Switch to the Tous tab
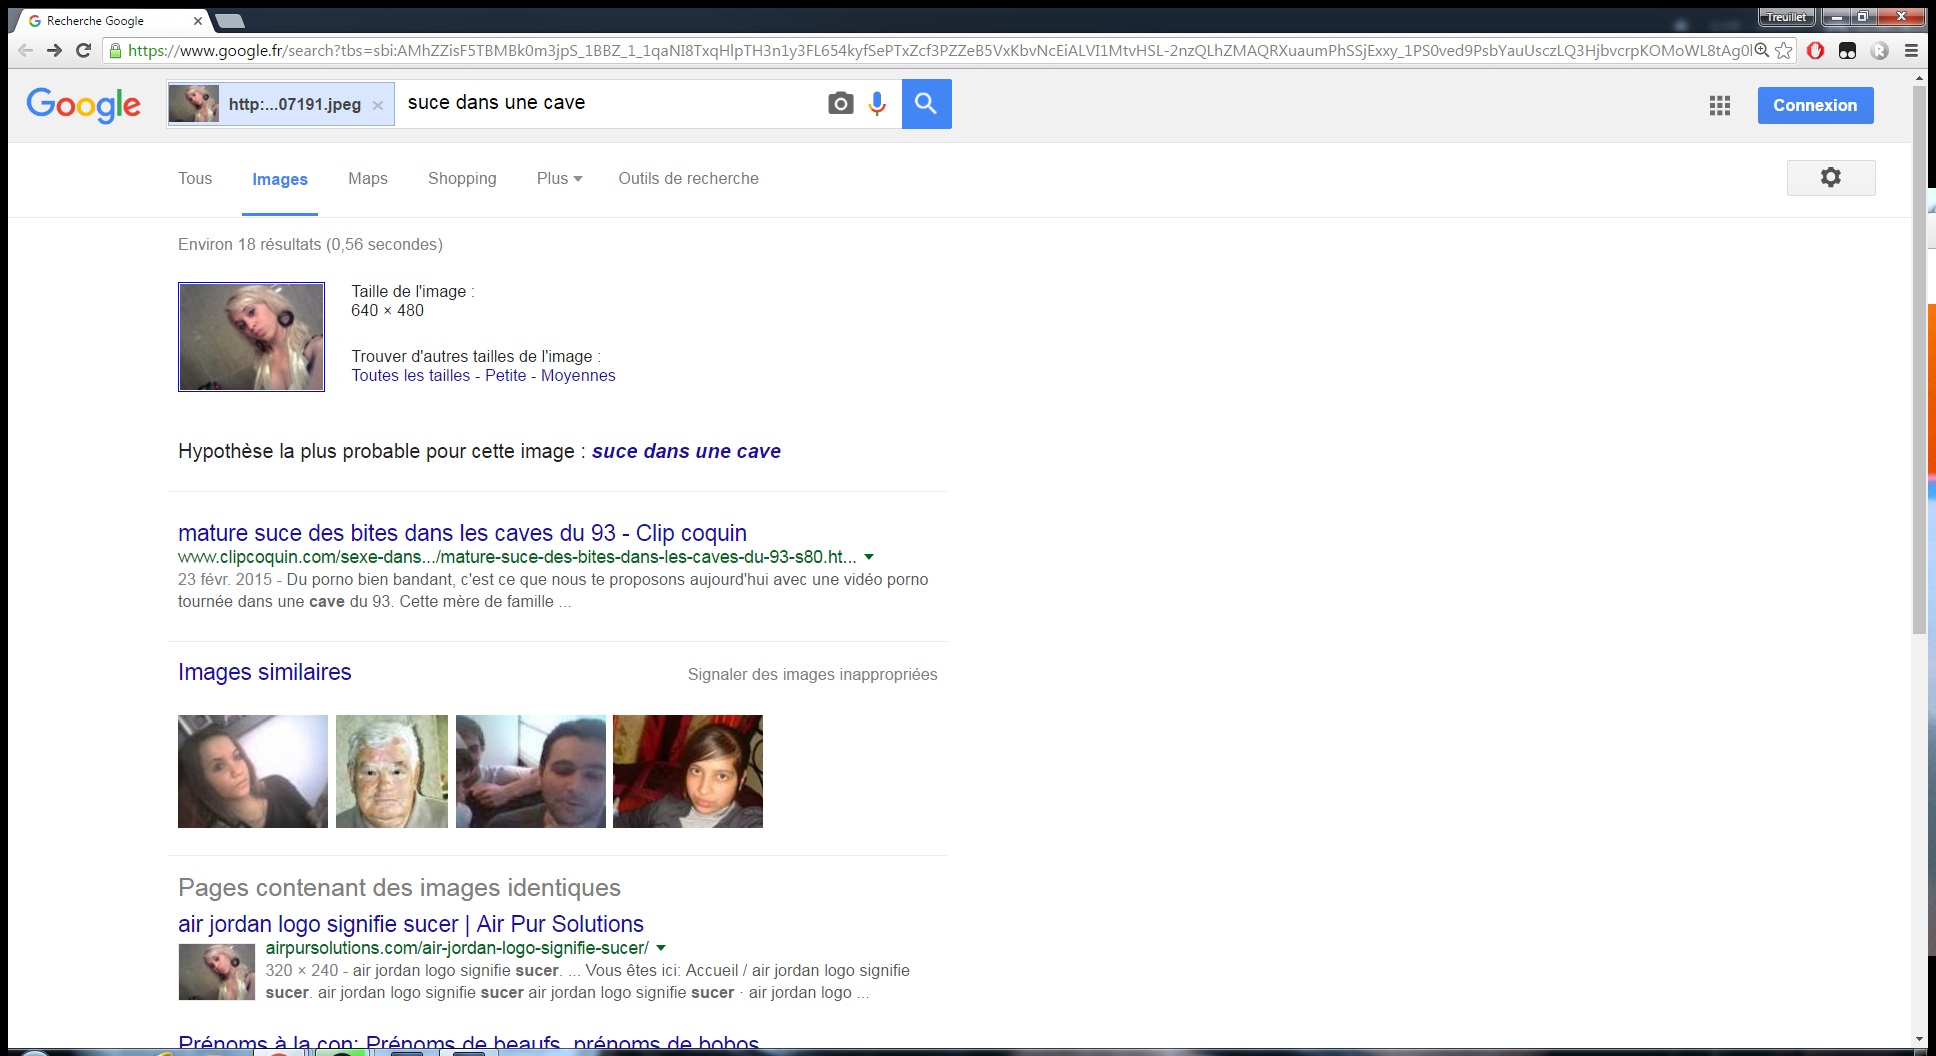The height and width of the screenshot is (1056, 1936). pos(195,179)
